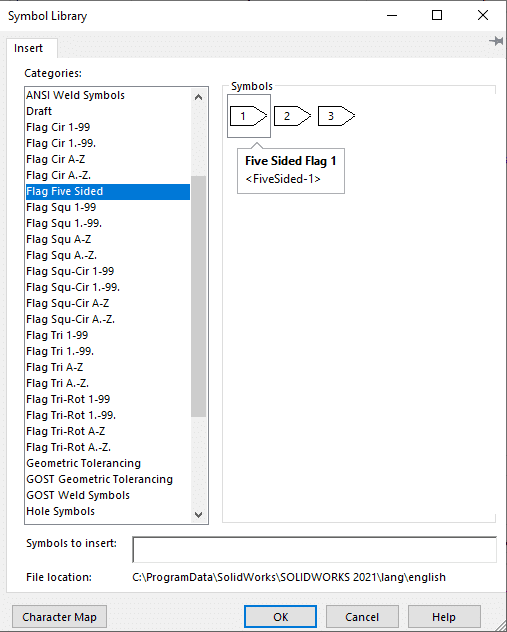The image size is (507, 632).
Task: Open the Character Map
Action: (x=60, y=617)
